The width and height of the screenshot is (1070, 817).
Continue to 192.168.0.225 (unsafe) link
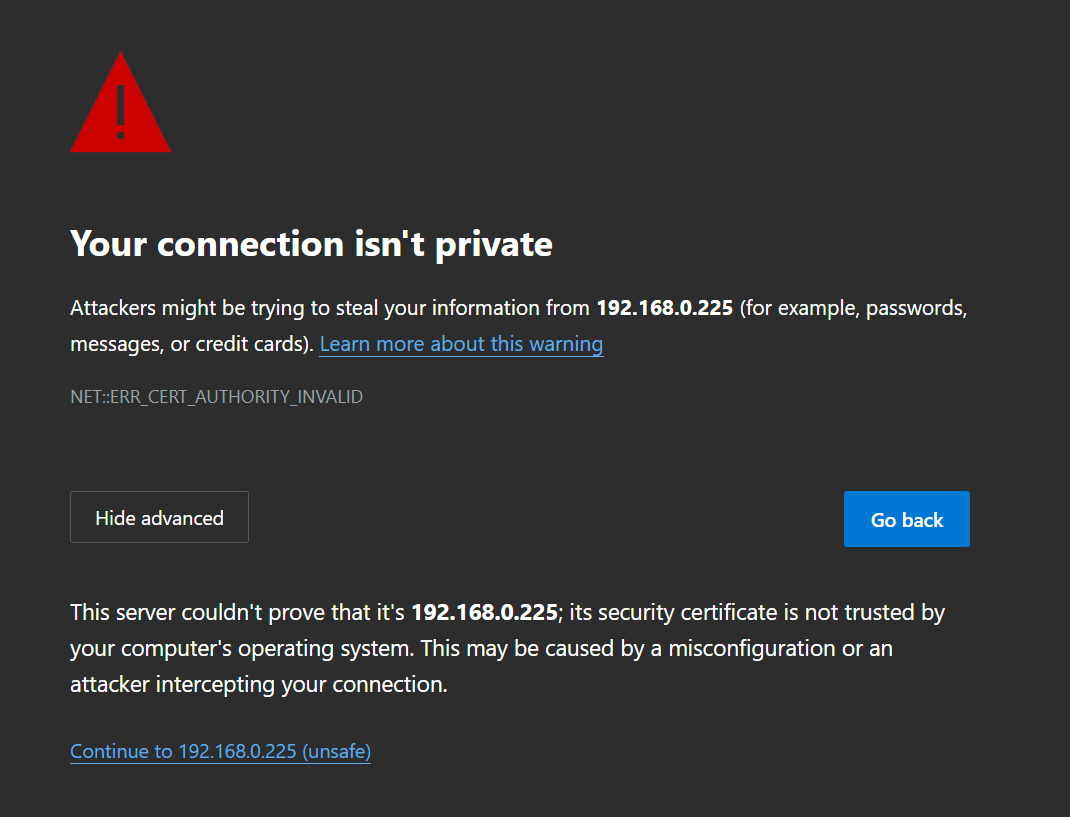tap(220, 751)
